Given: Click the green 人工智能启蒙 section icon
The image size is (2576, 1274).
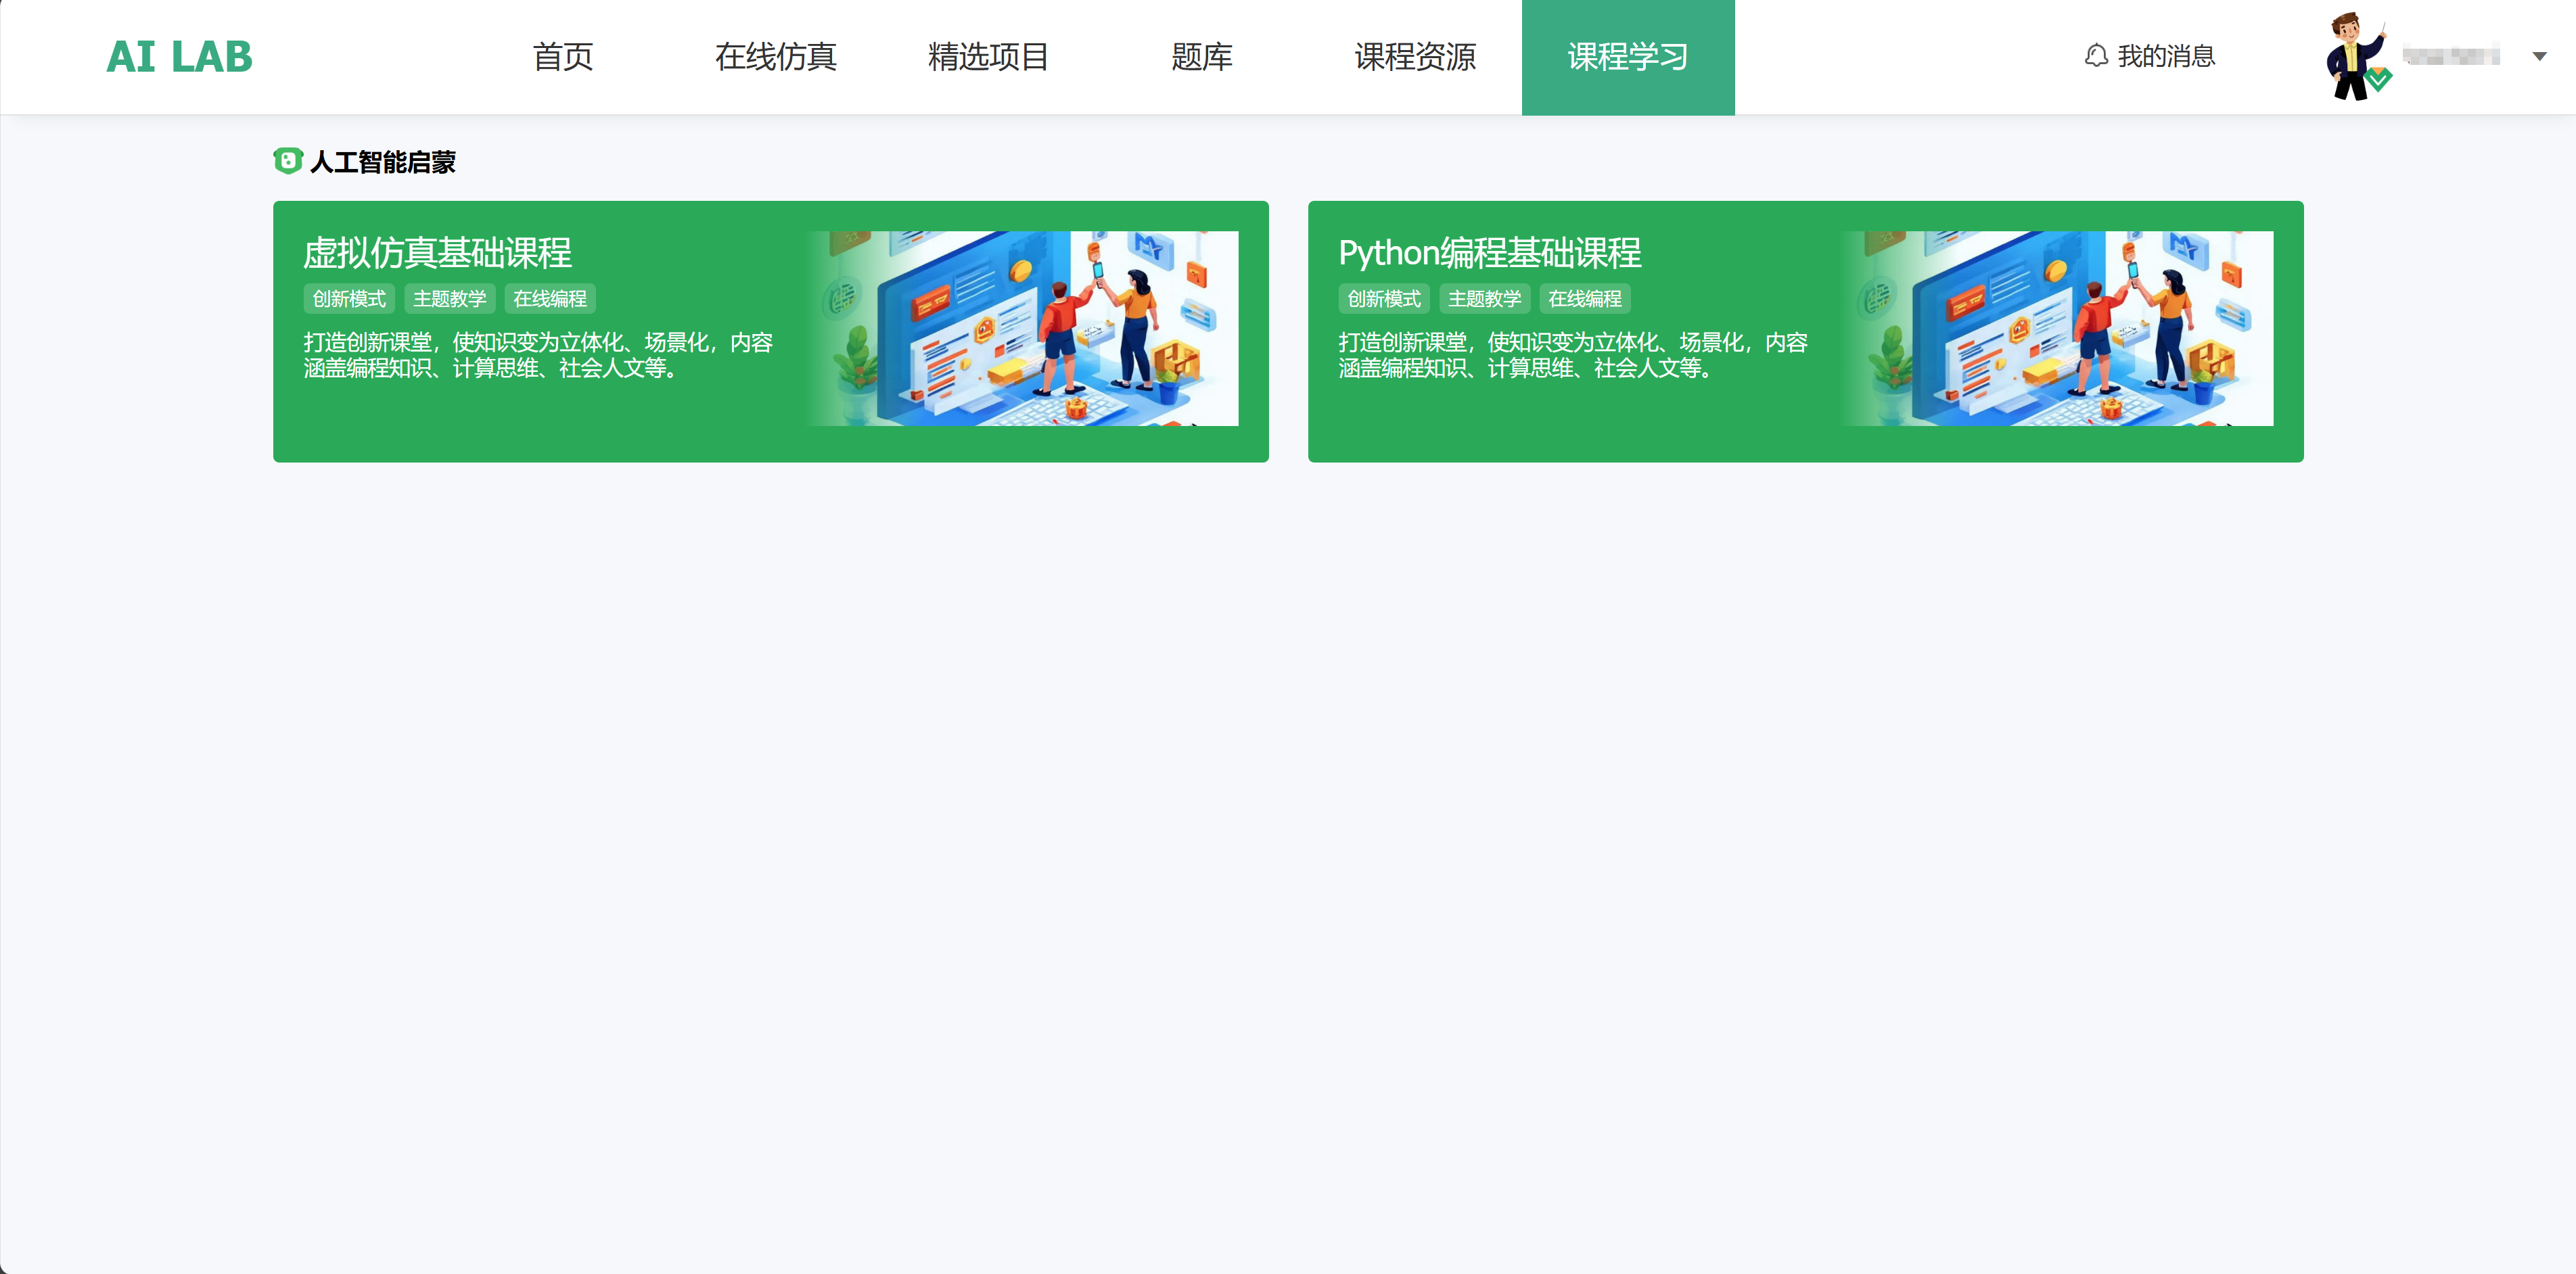Looking at the screenshot, I should point(287,161).
